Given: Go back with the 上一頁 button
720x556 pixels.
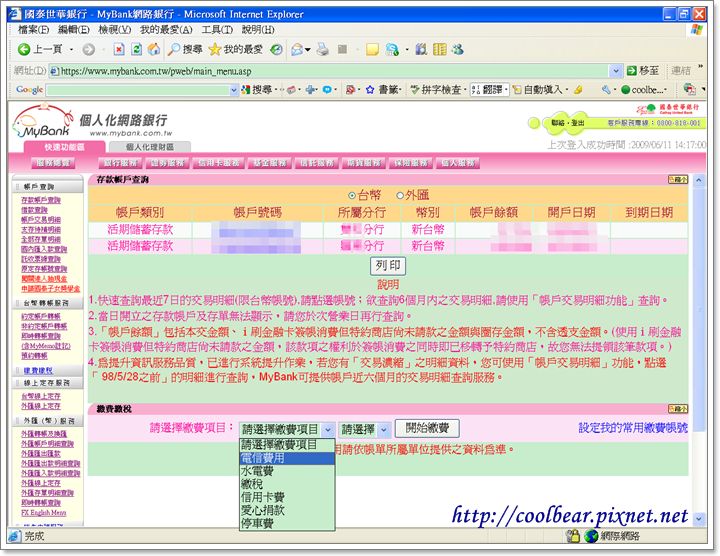Looking at the screenshot, I should tap(39, 49).
